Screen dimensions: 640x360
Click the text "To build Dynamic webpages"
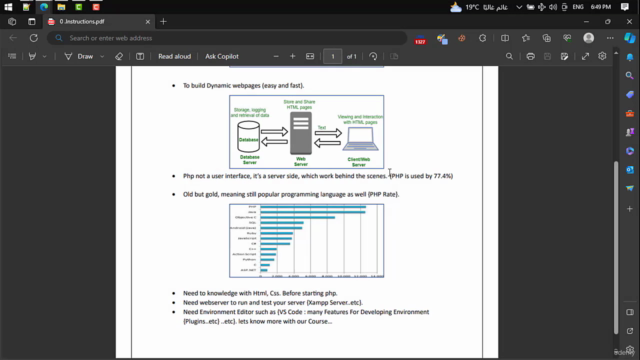222,85
